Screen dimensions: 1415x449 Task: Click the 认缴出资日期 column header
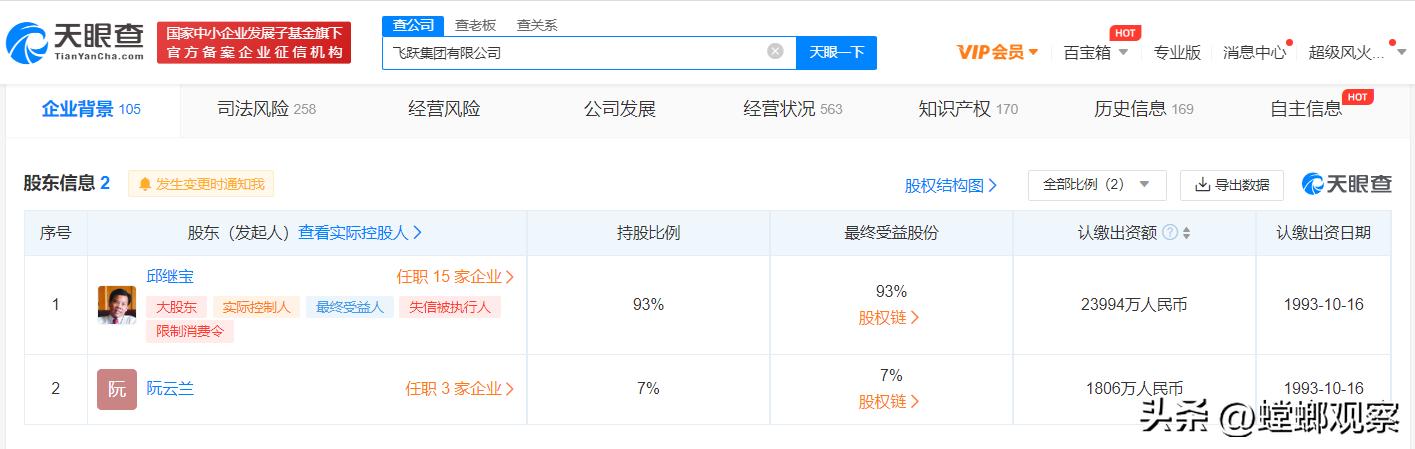[x=1323, y=233]
